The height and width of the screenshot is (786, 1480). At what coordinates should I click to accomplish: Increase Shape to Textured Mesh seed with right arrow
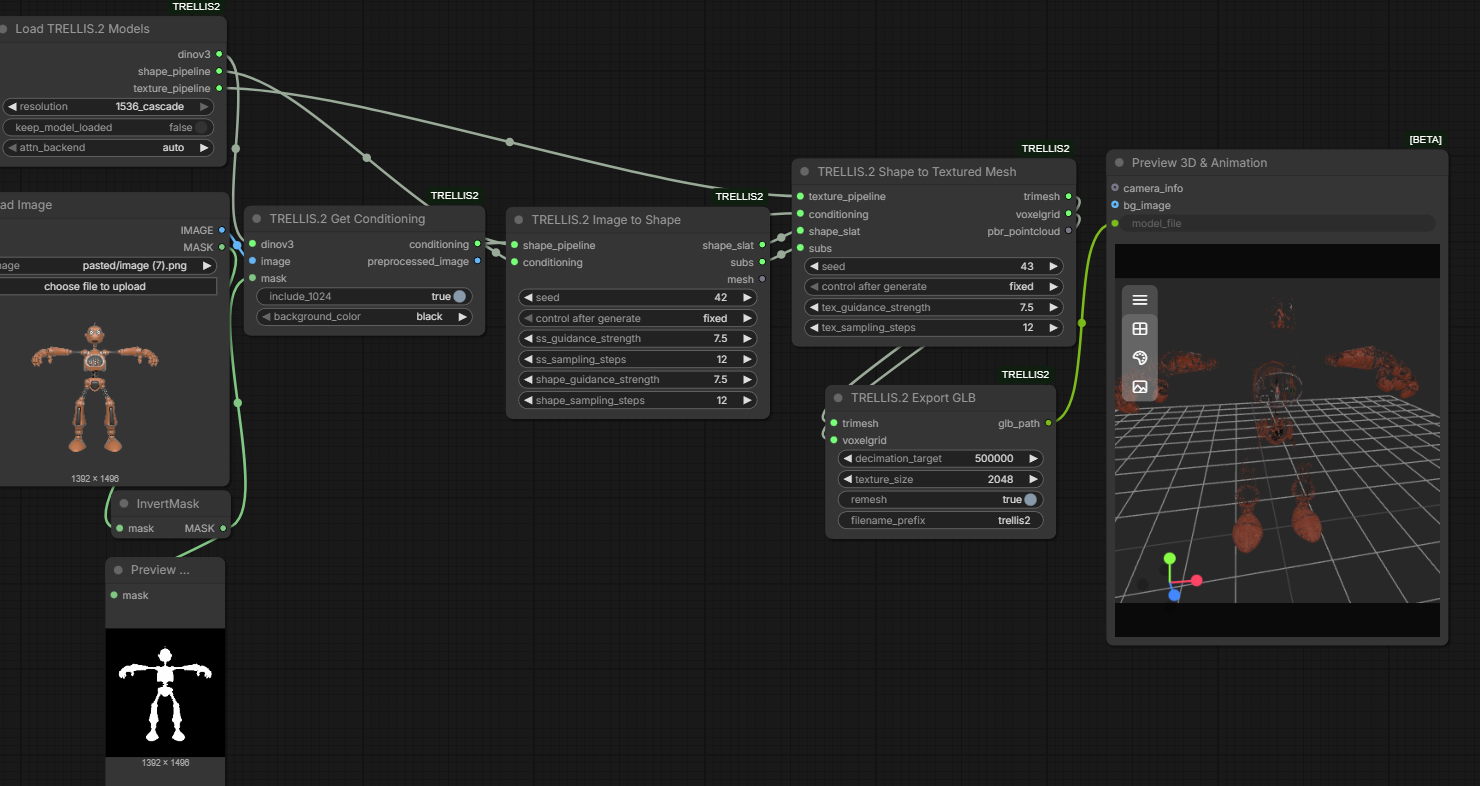(1053, 267)
